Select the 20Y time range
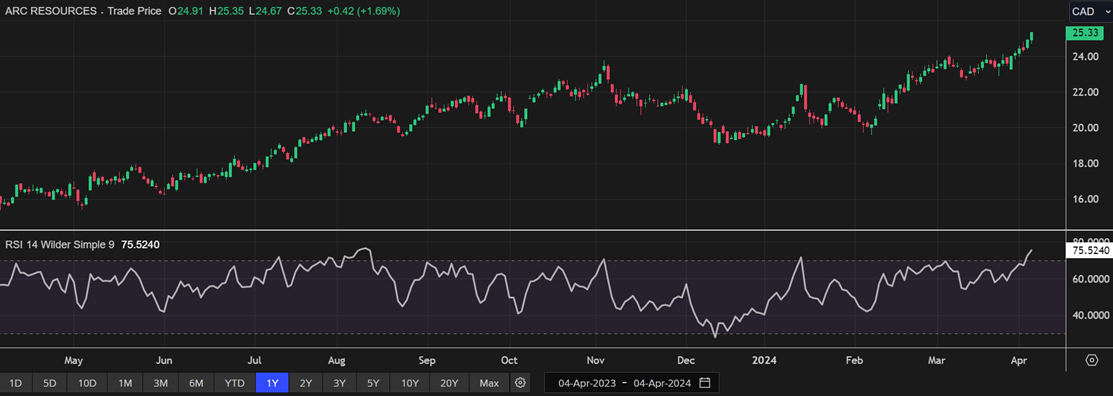The height and width of the screenshot is (396, 1113). coord(449,383)
